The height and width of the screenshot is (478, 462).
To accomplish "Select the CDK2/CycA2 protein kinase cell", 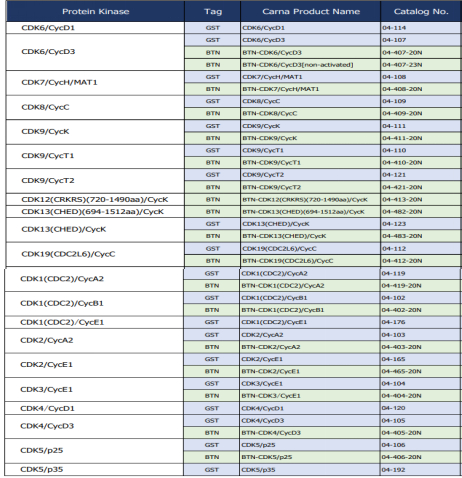I will point(94,341).
